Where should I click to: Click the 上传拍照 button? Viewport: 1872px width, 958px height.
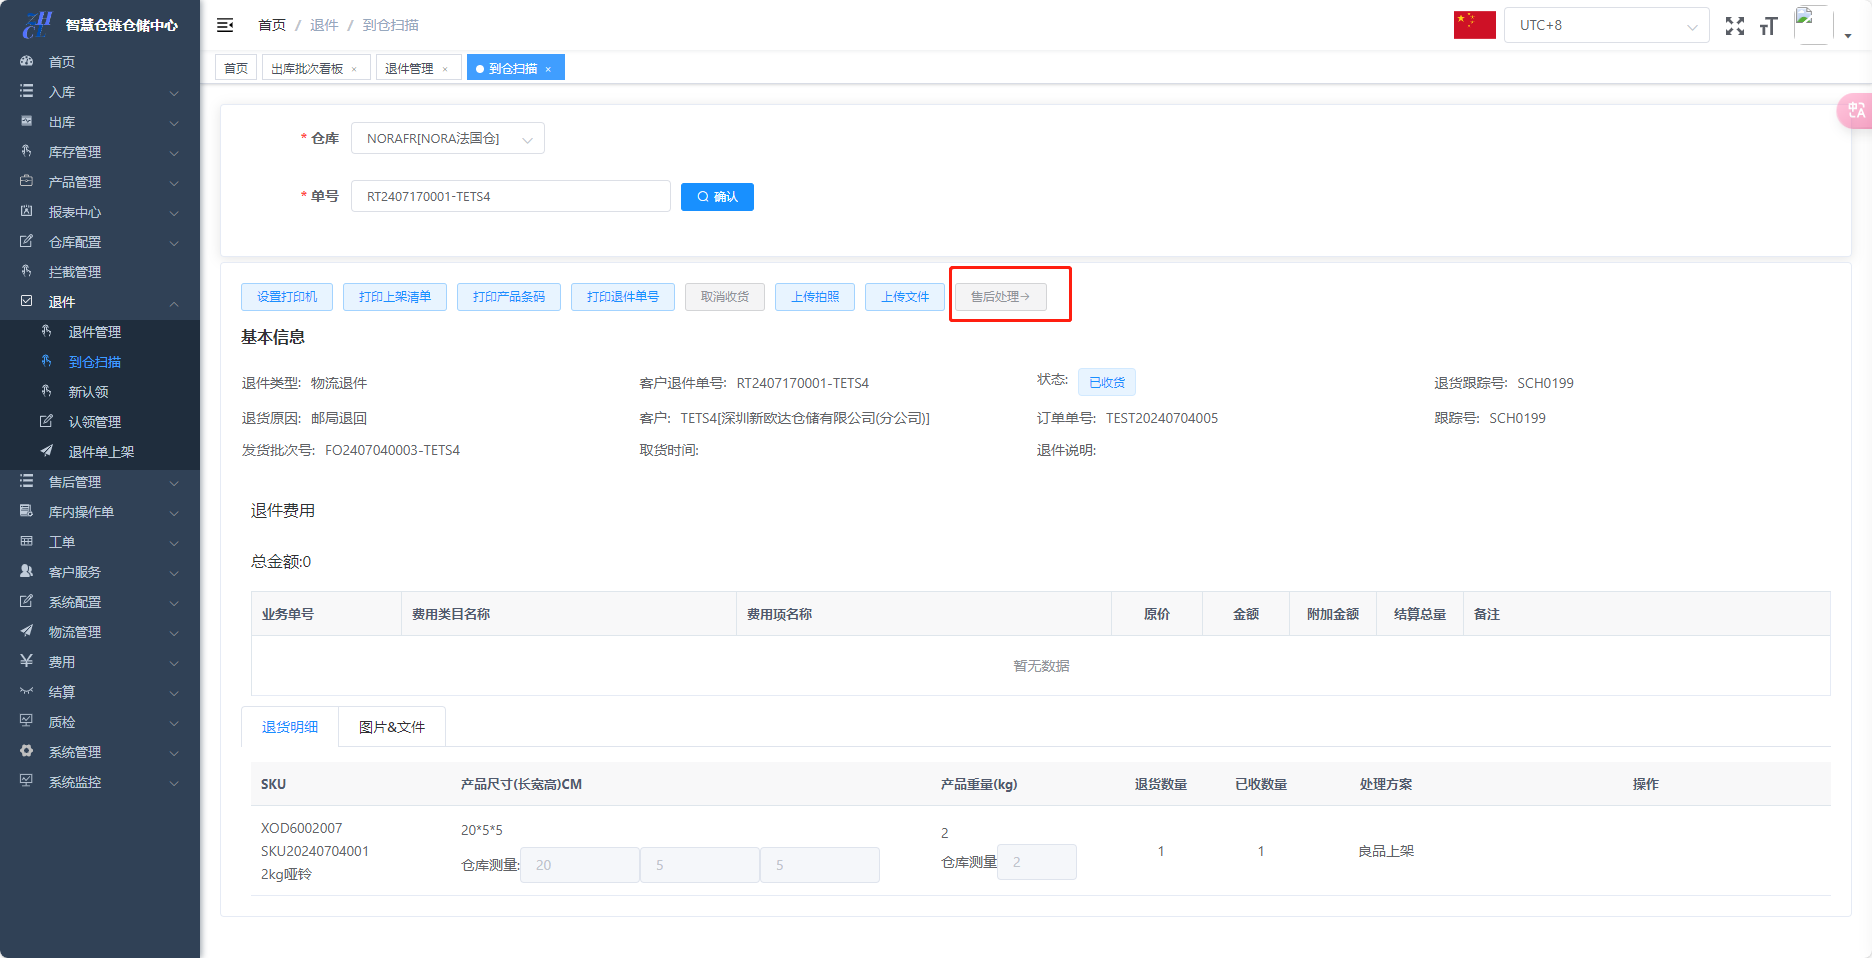(x=815, y=297)
